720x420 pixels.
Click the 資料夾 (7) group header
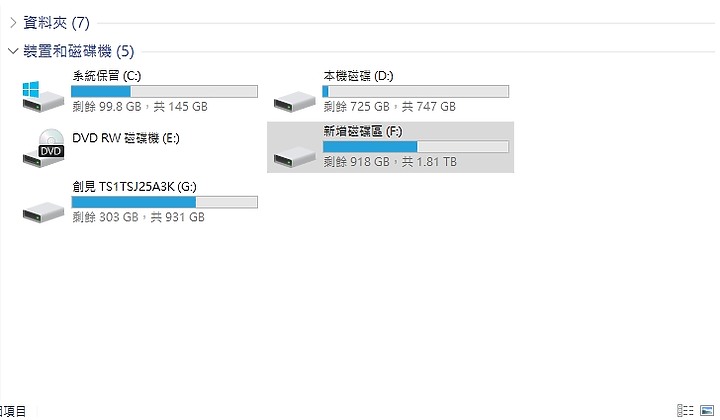[56, 22]
